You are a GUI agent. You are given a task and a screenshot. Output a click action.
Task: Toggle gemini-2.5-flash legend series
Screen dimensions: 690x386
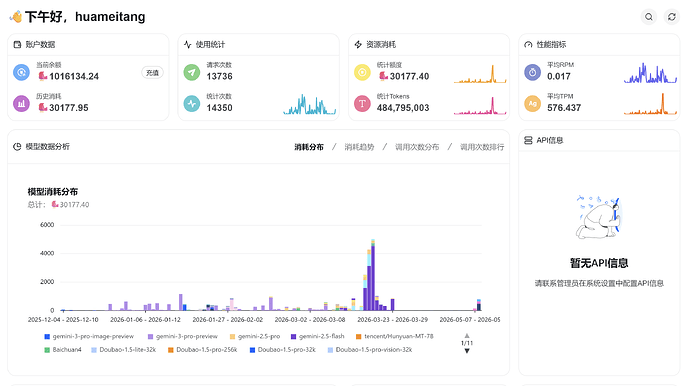[317, 337]
